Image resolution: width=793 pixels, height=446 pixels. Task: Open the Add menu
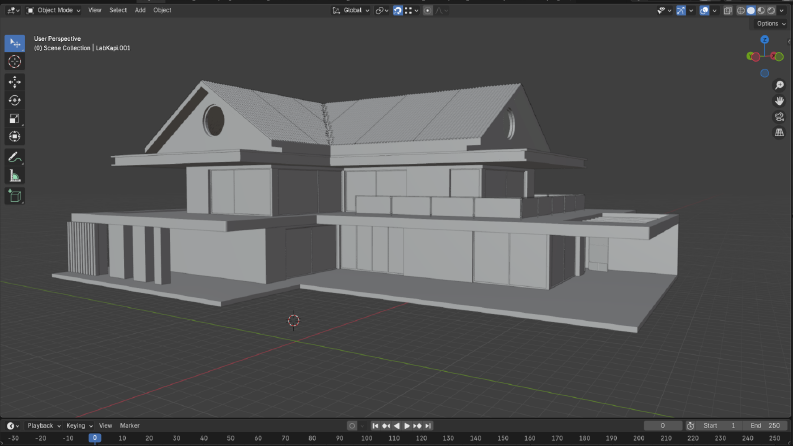click(x=140, y=10)
